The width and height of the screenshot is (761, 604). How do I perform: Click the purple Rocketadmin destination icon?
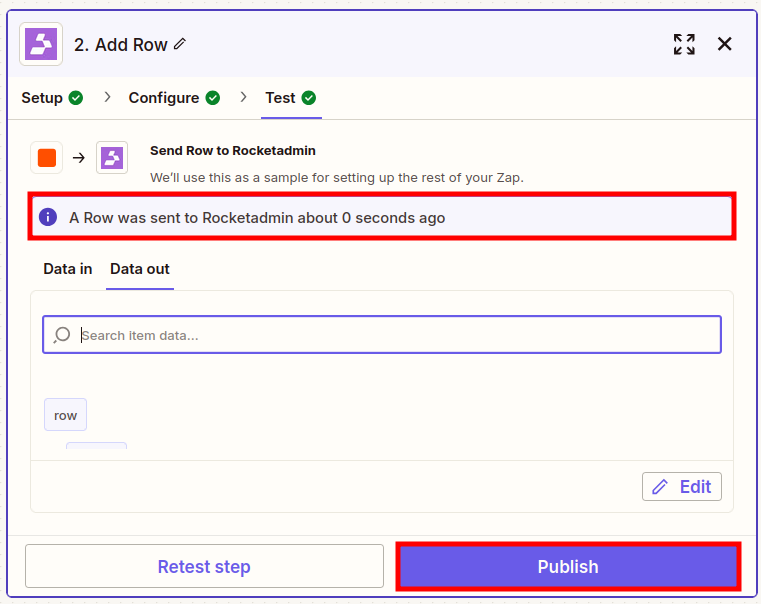[112, 158]
